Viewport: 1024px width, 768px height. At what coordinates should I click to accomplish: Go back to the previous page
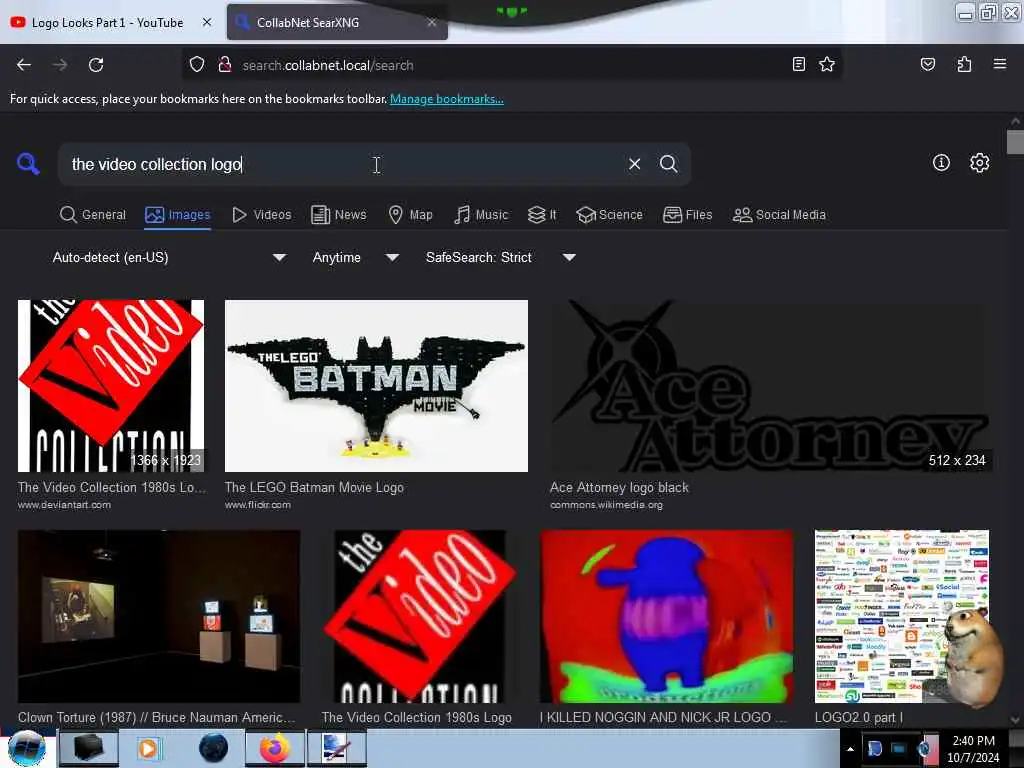(24, 65)
